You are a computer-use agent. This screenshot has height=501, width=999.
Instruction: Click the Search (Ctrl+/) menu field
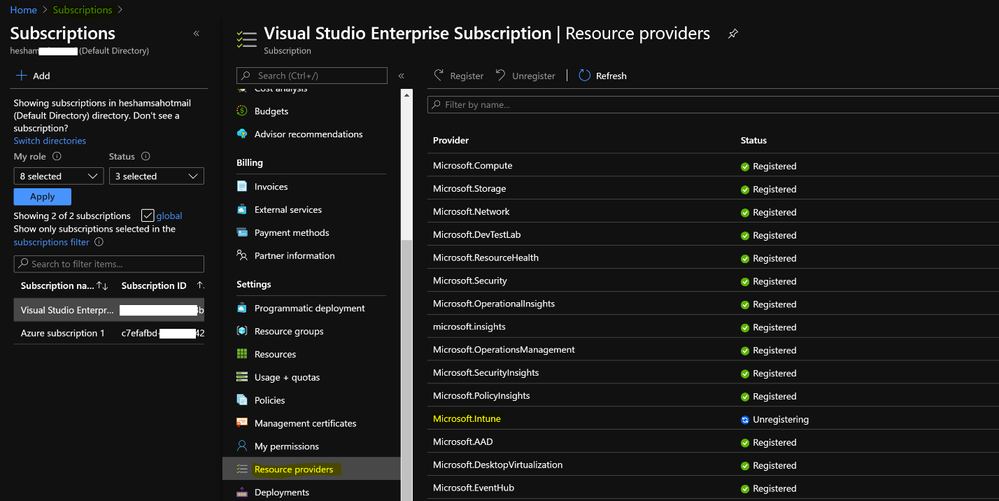click(x=312, y=75)
